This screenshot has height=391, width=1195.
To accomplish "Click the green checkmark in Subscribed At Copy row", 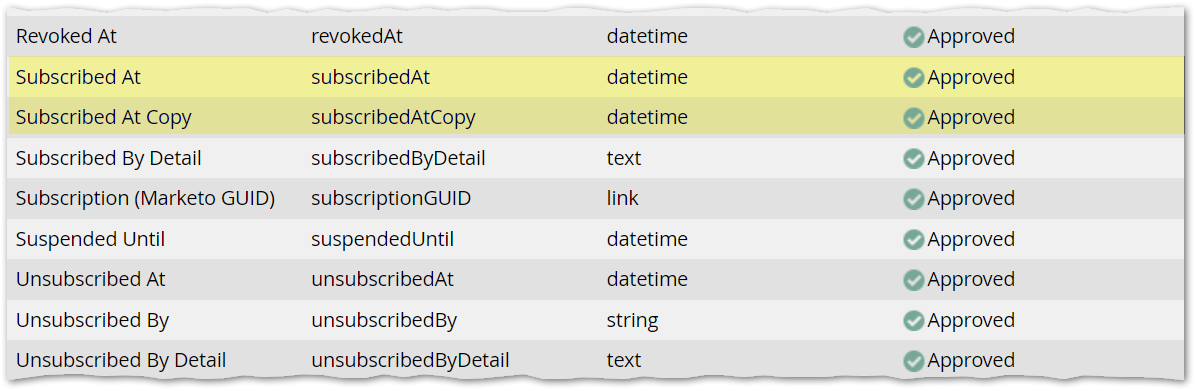I will (x=913, y=118).
